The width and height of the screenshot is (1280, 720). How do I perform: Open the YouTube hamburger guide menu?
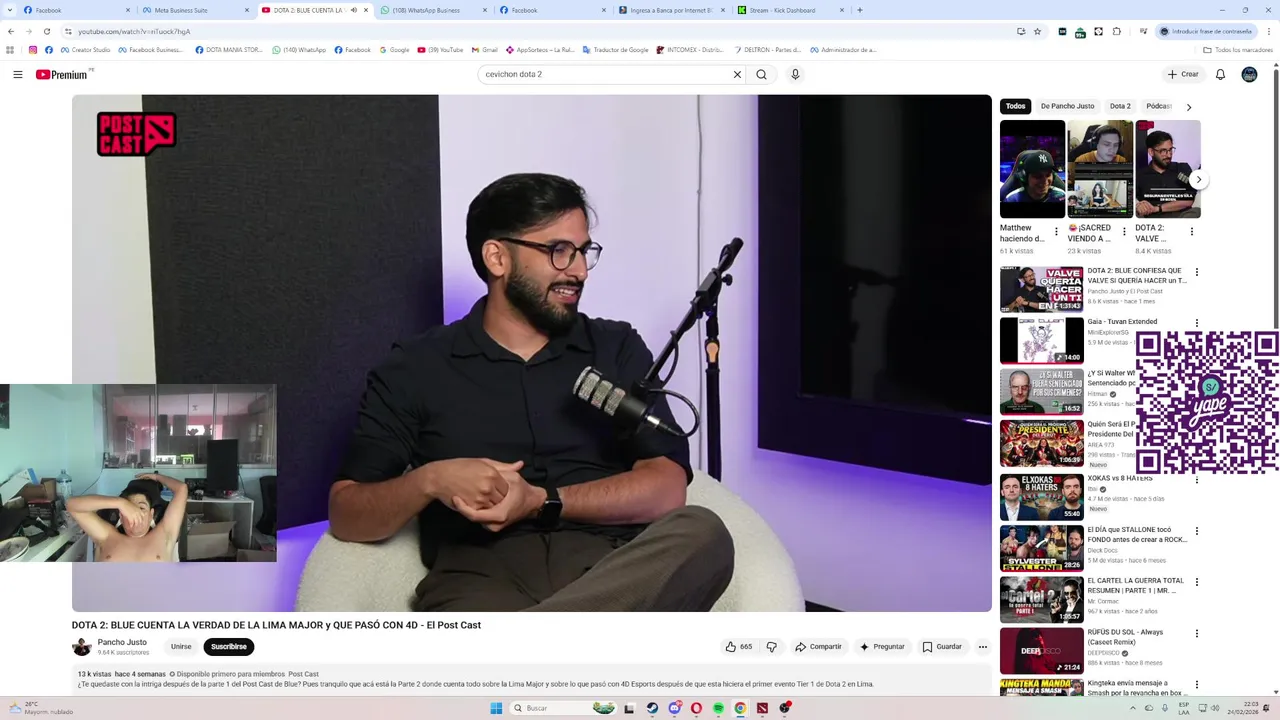tap(17, 74)
